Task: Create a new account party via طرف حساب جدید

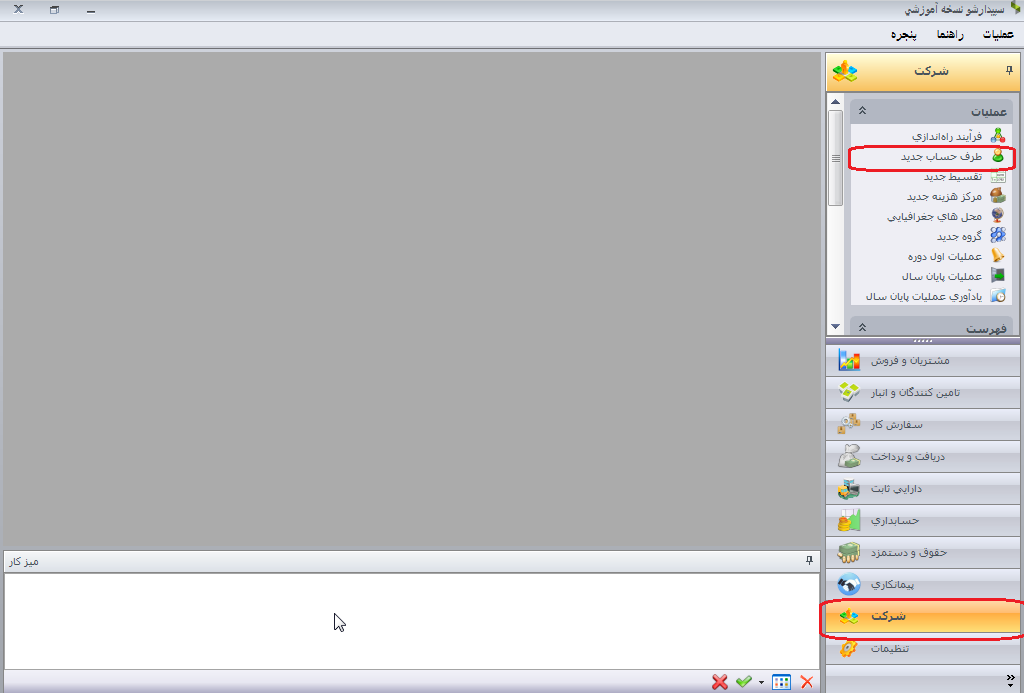Action: tap(953, 156)
